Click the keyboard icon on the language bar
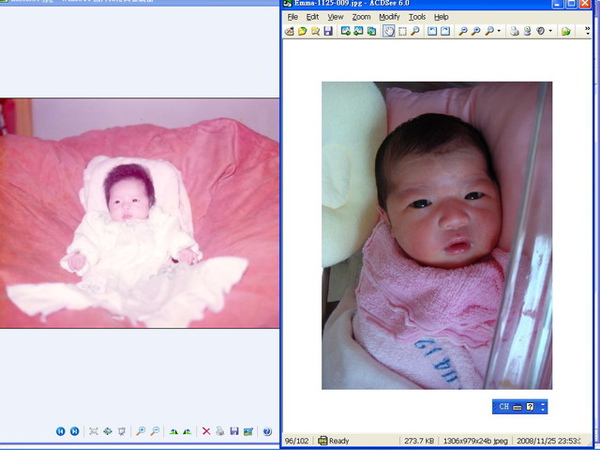 517,407
